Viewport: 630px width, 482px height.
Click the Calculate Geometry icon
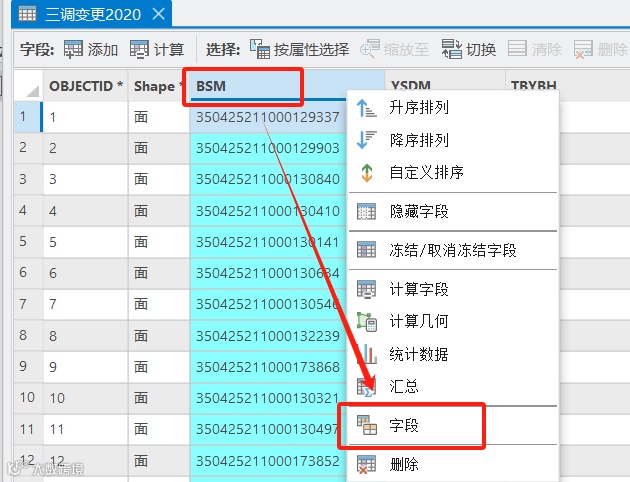point(367,322)
